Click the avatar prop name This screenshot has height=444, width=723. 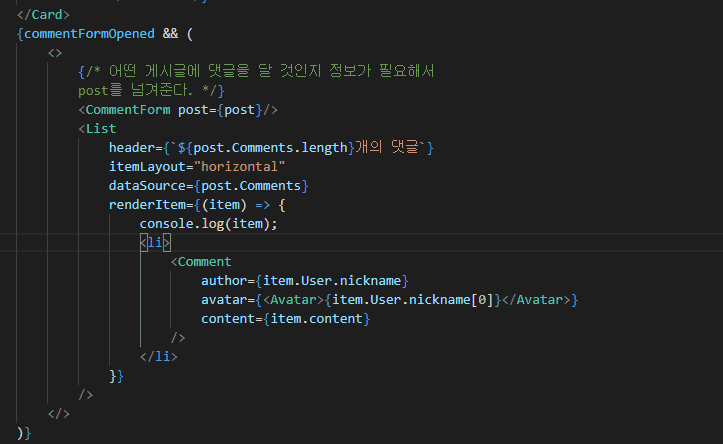click(224, 300)
